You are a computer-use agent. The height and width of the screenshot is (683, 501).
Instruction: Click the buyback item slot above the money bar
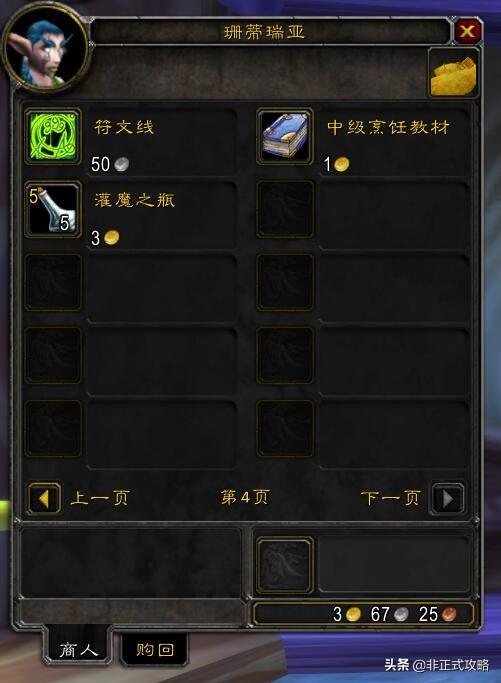pos(285,565)
